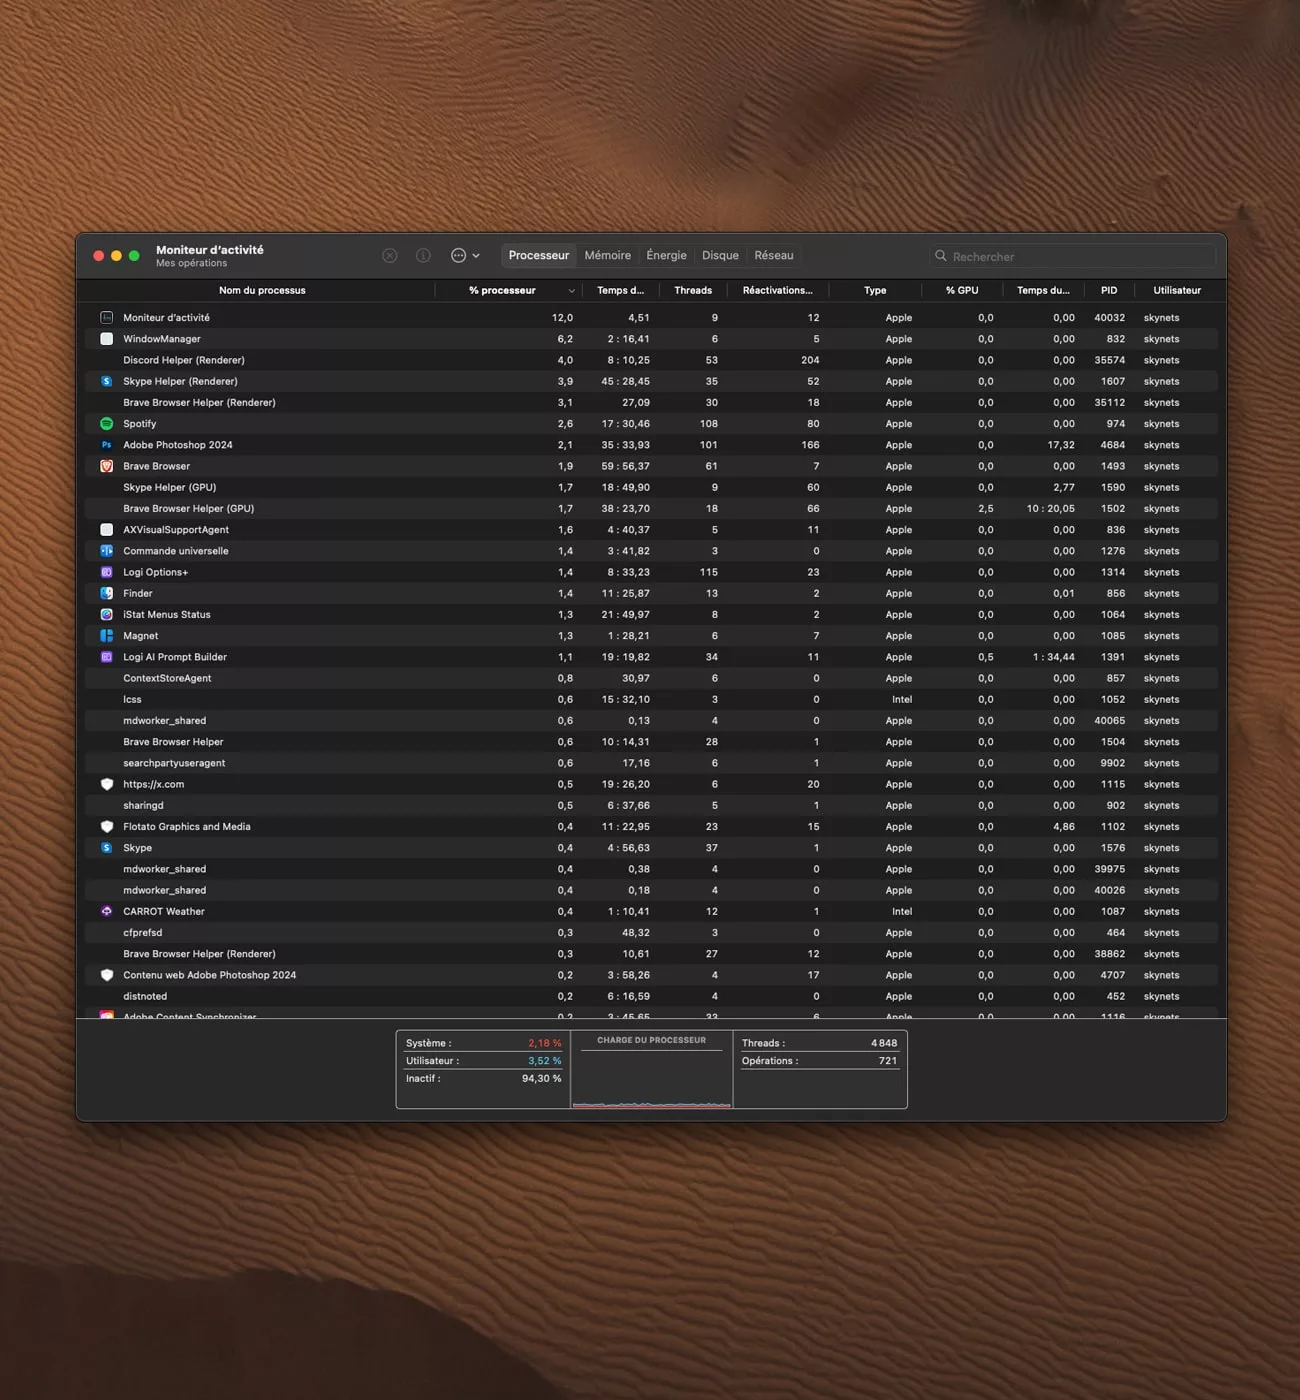Select the Skype Helper (GPU) row
Screen dimensions: 1300x1400
[651, 487]
